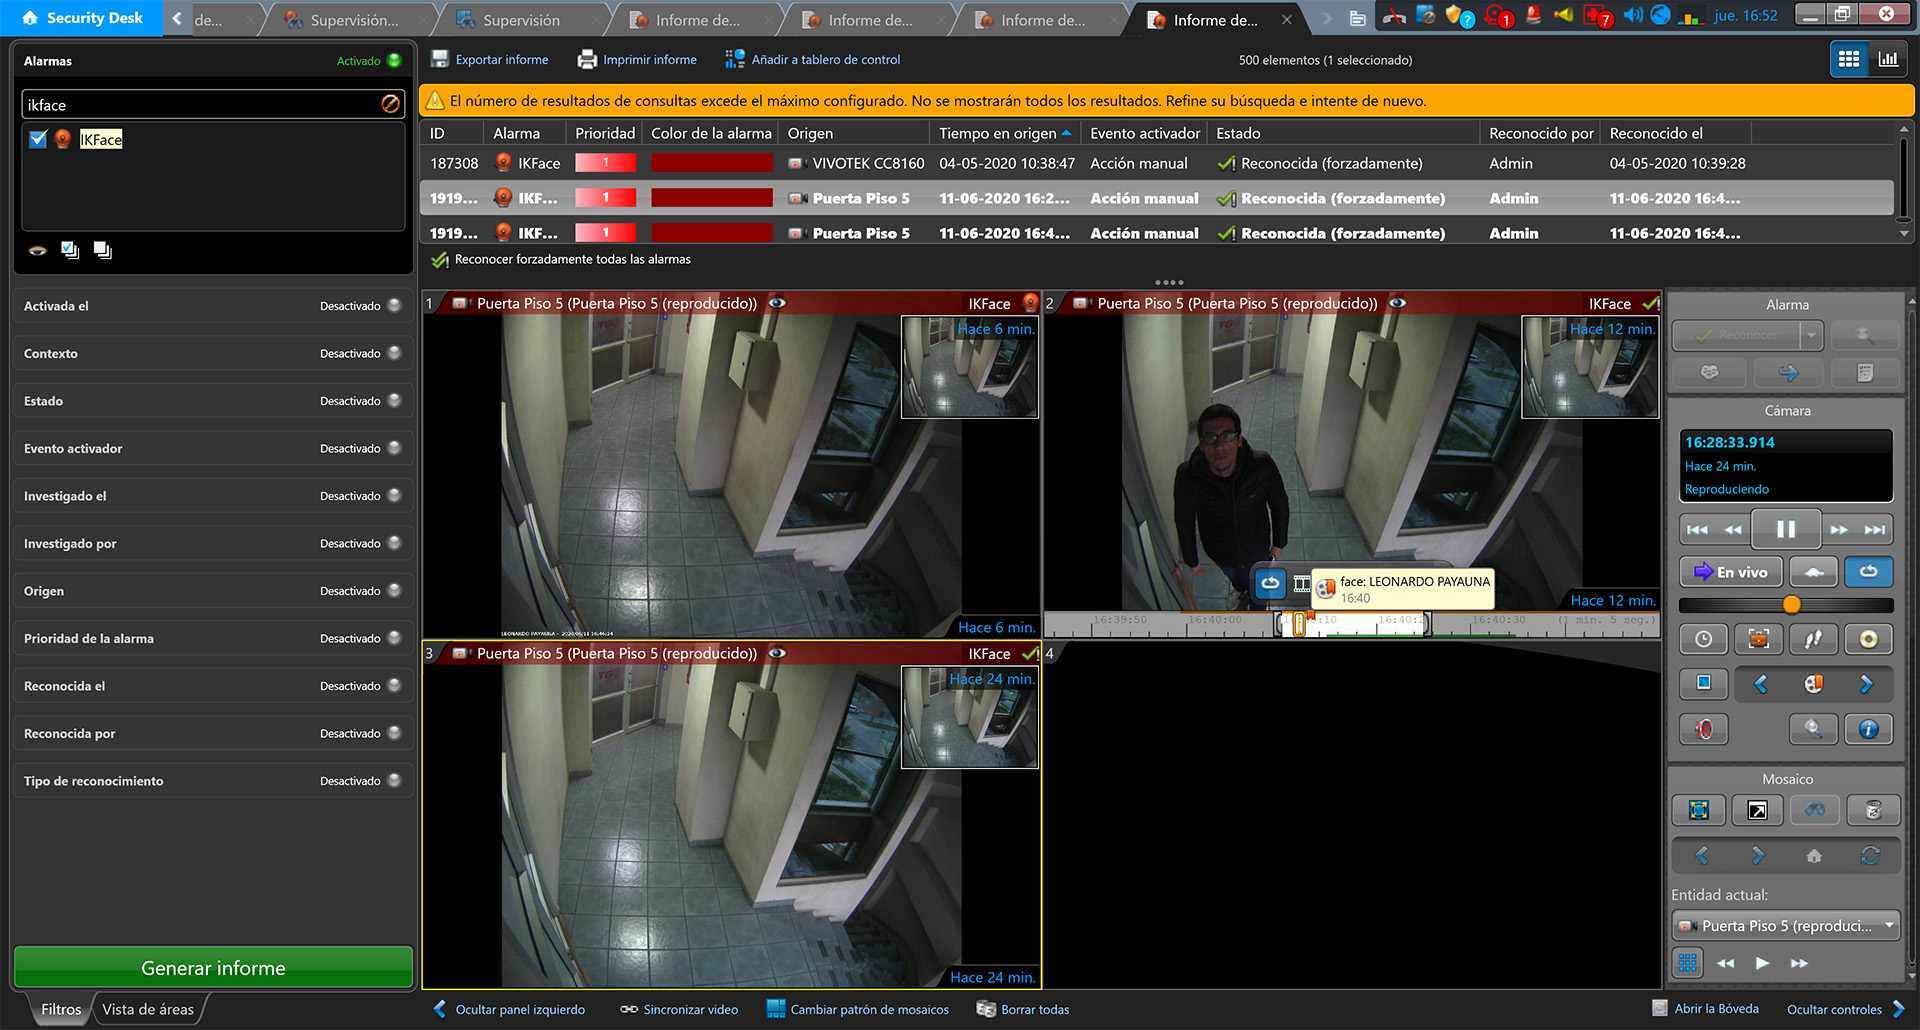This screenshot has height=1030, width=1920.
Task: Enable the Tipo de reconocimiento filter
Action: coord(394,781)
